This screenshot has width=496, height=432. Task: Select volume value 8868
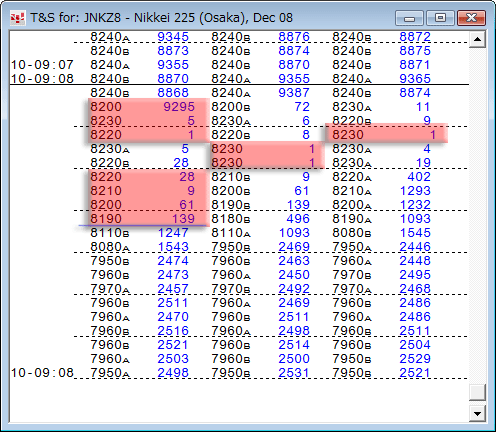click(173, 93)
